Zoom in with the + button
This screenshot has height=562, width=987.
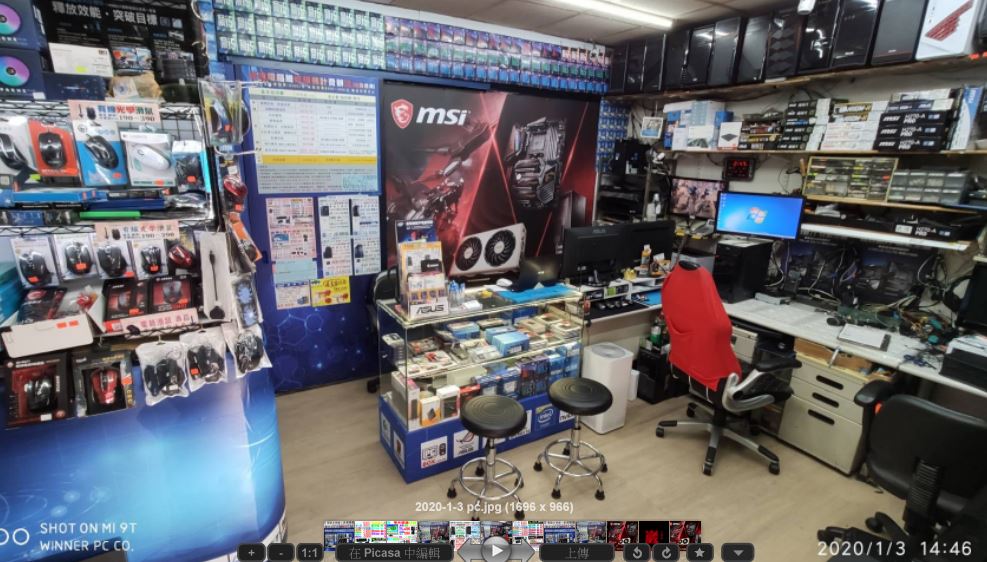[x=251, y=553]
